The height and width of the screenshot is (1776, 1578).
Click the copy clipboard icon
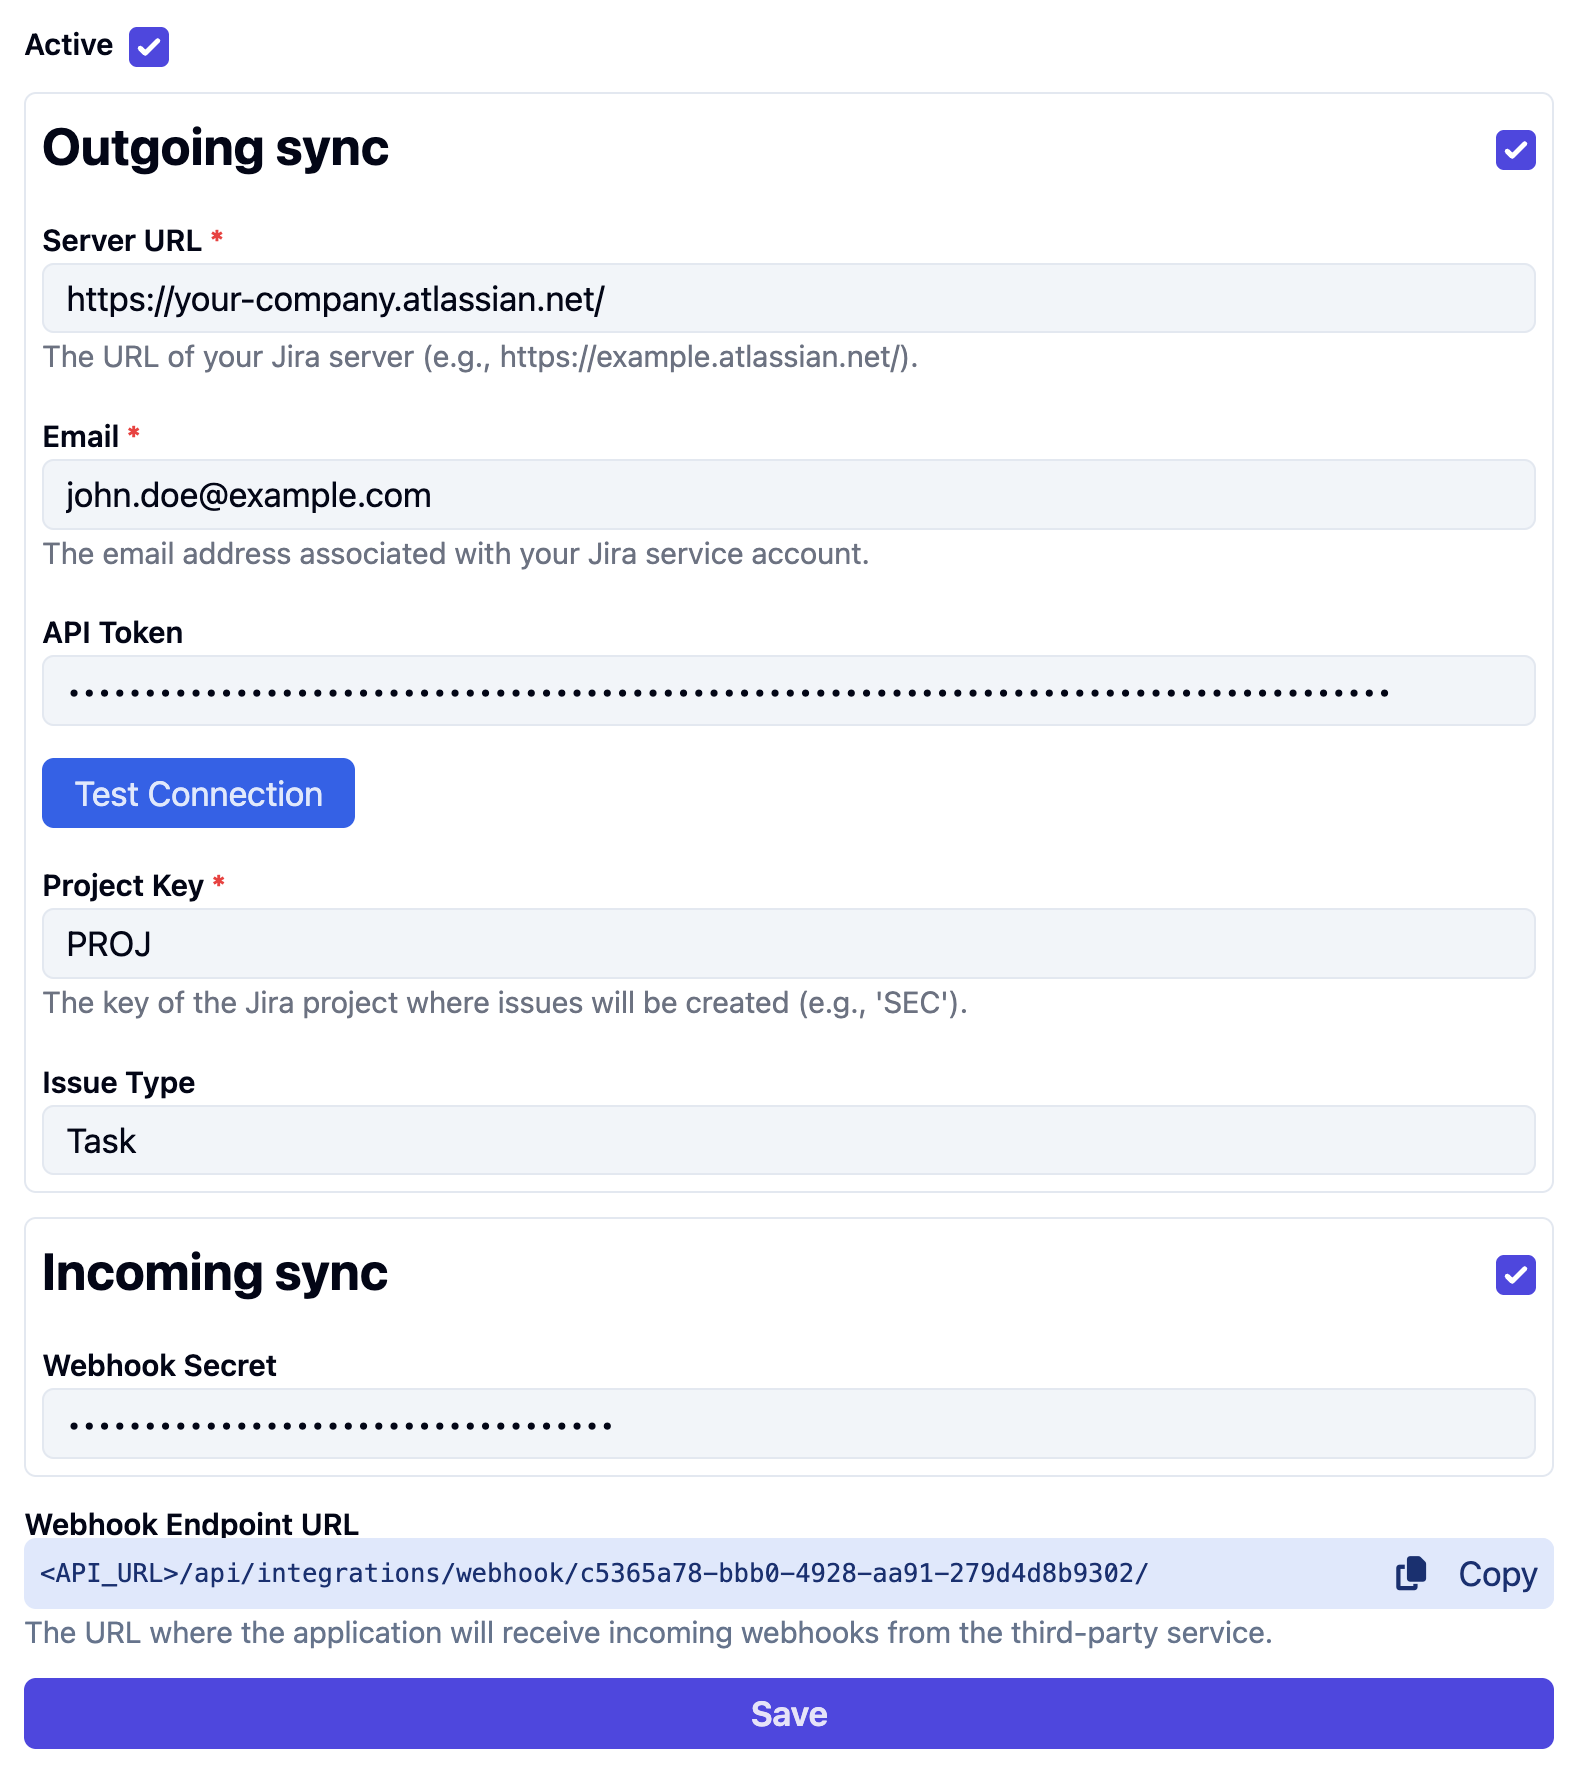(x=1411, y=1573)
